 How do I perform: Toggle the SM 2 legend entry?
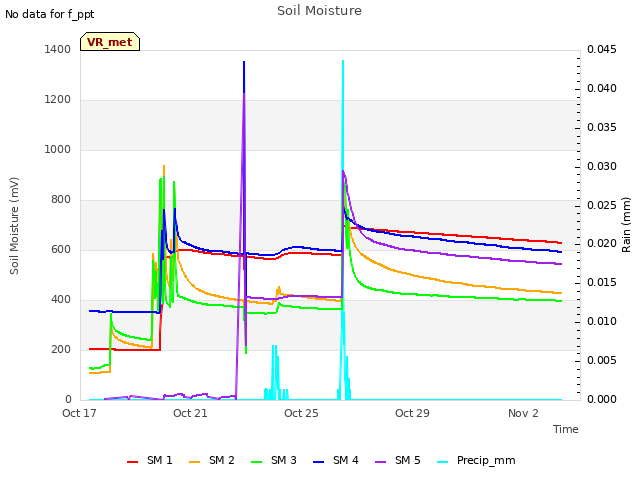point(212,460)
